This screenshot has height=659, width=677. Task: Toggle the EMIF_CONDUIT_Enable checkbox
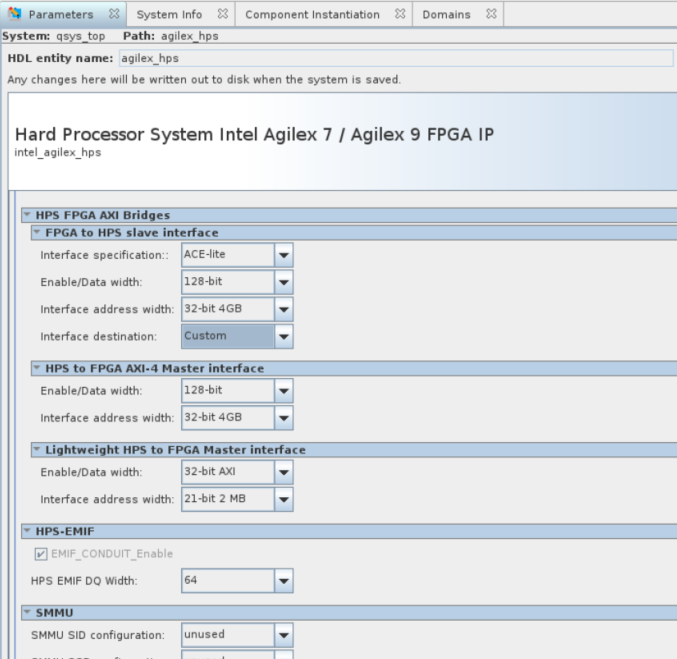pos(41,554)
